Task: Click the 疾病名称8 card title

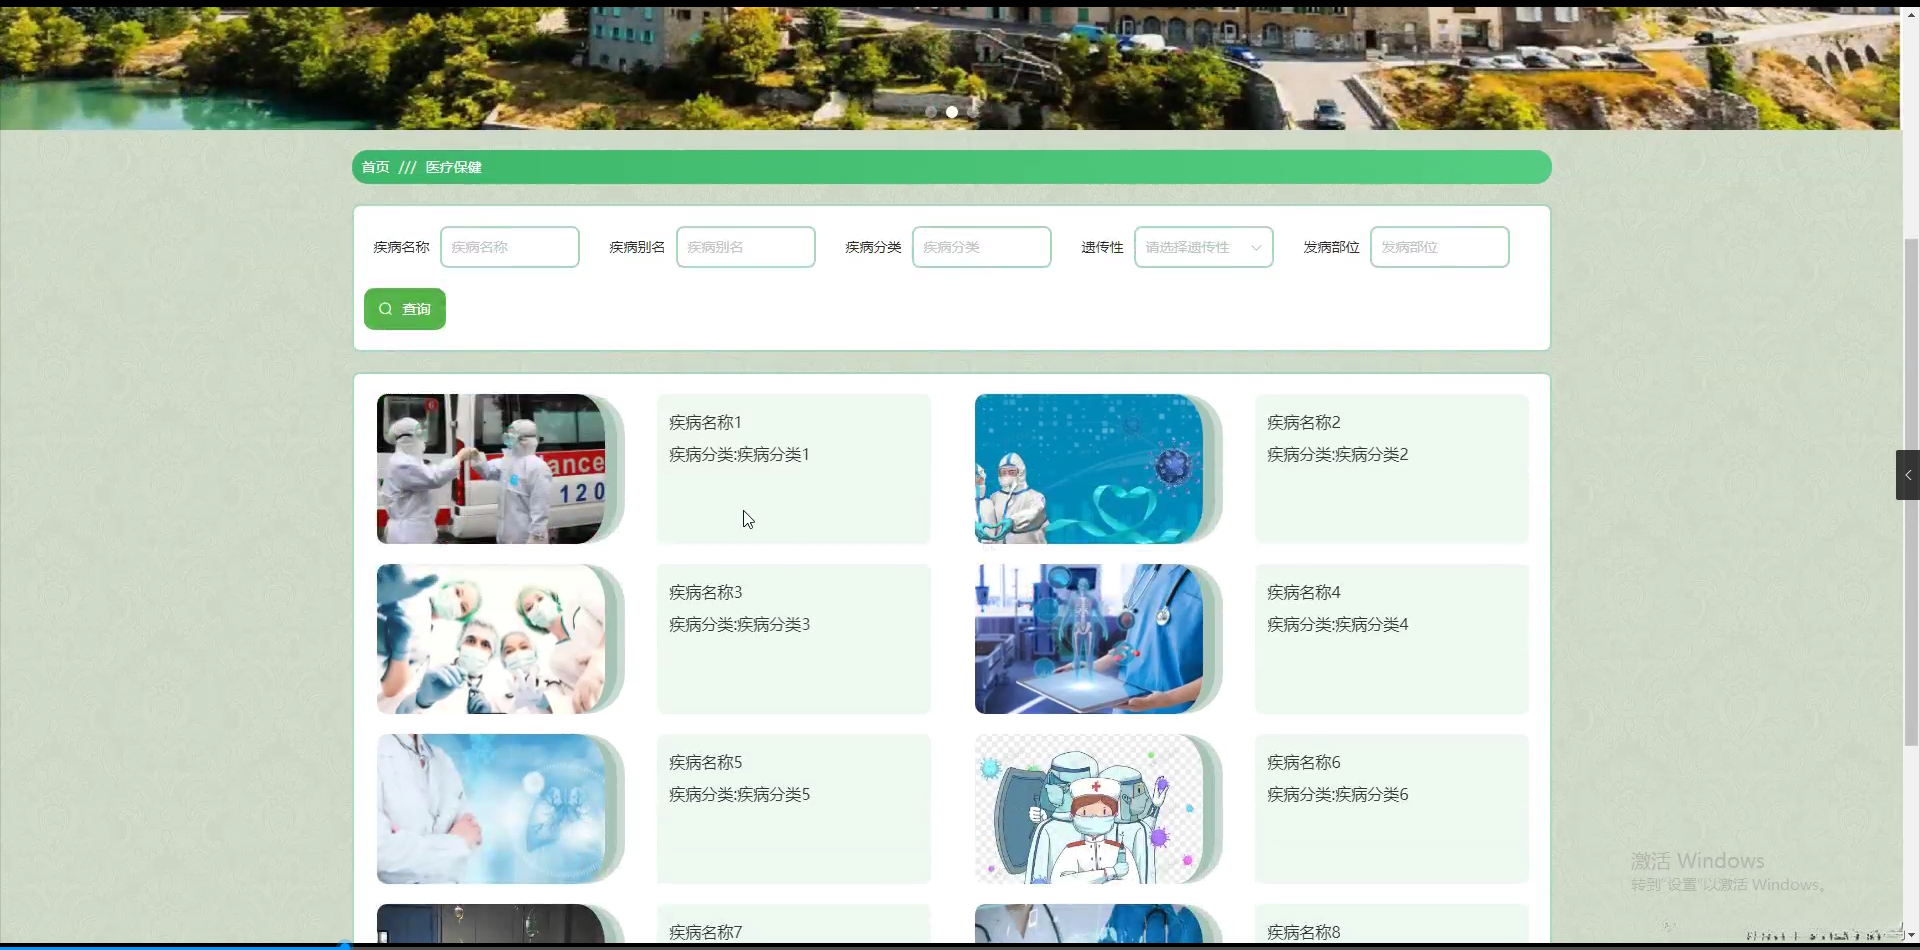Action: 1303,932
